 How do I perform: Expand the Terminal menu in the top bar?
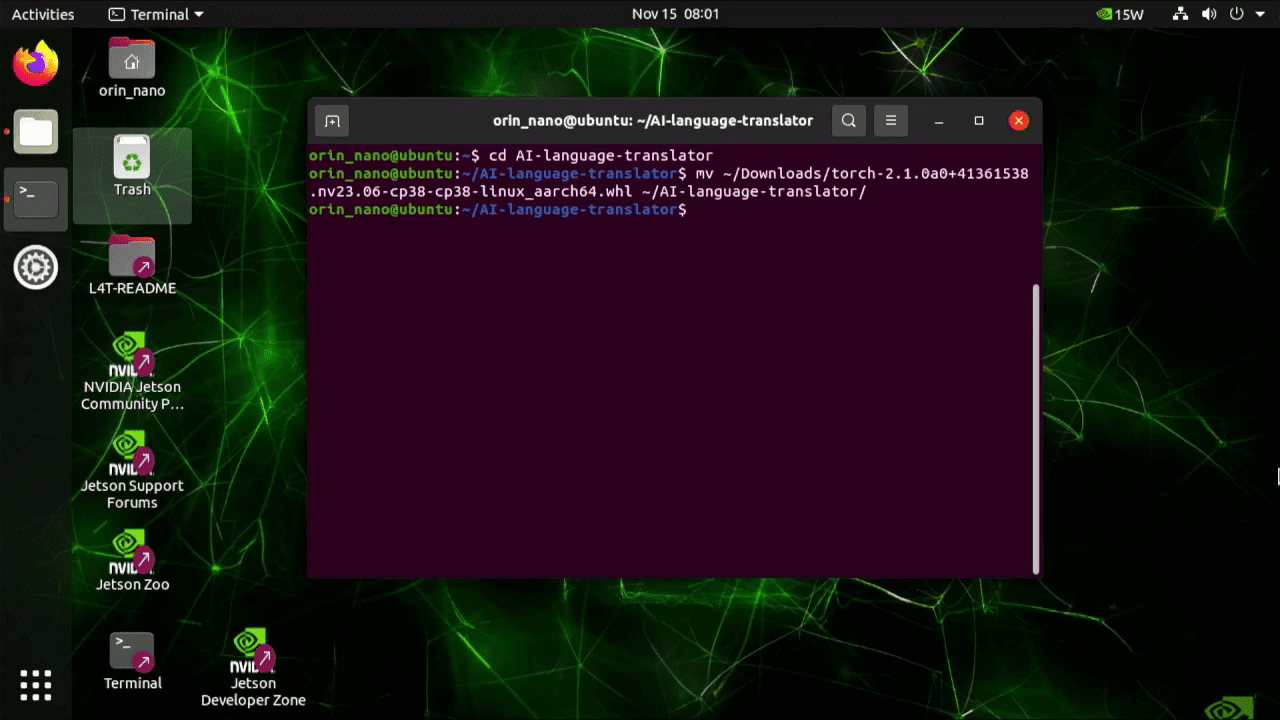[x=155, y=14]
